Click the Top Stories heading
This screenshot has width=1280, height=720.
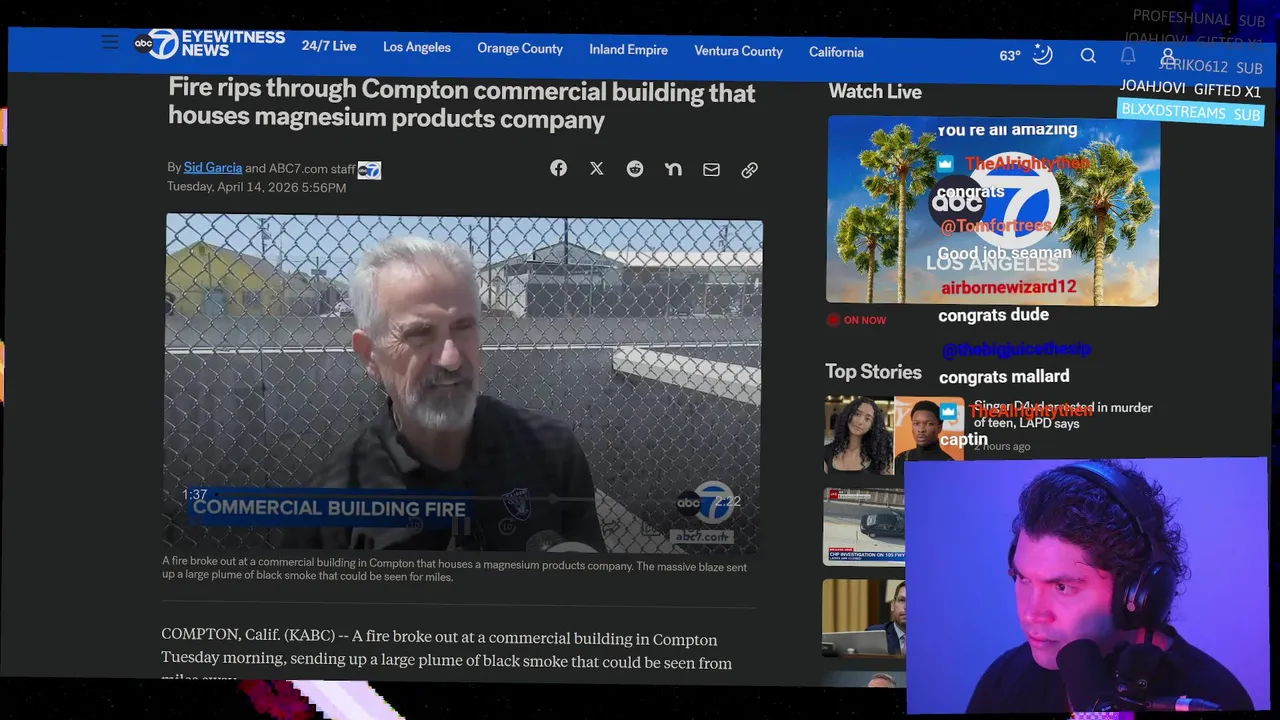[x=873, y=372]
